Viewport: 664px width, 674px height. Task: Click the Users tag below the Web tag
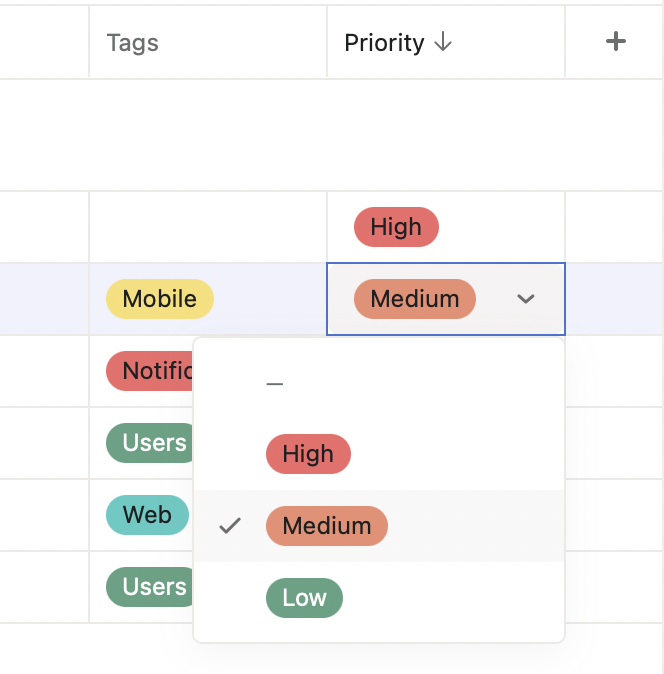[149, 587]
